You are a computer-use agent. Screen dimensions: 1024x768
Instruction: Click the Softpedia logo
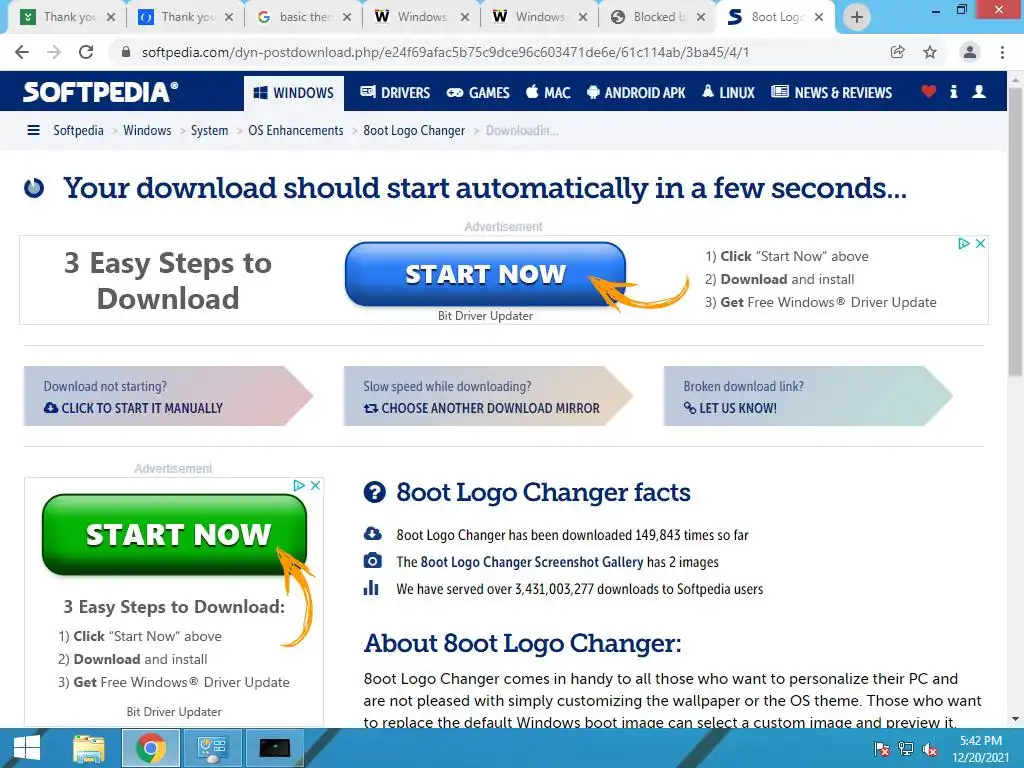[x=101, y=92]
